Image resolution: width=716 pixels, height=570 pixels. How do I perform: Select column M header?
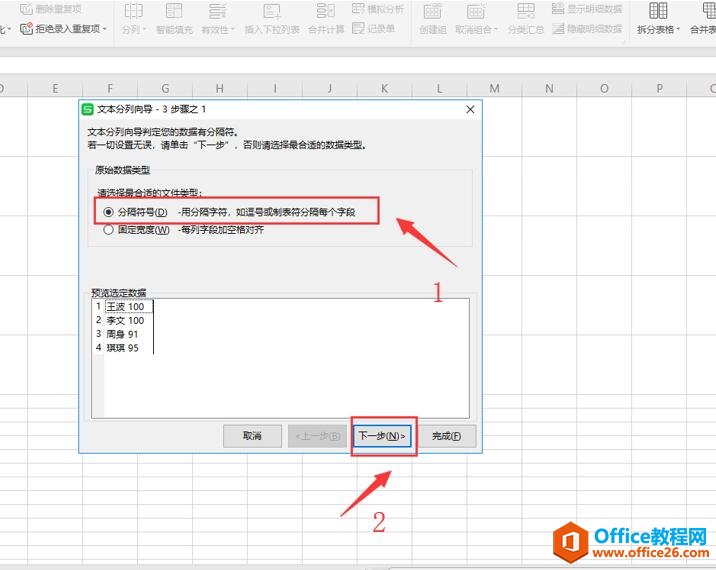(495, 89)
